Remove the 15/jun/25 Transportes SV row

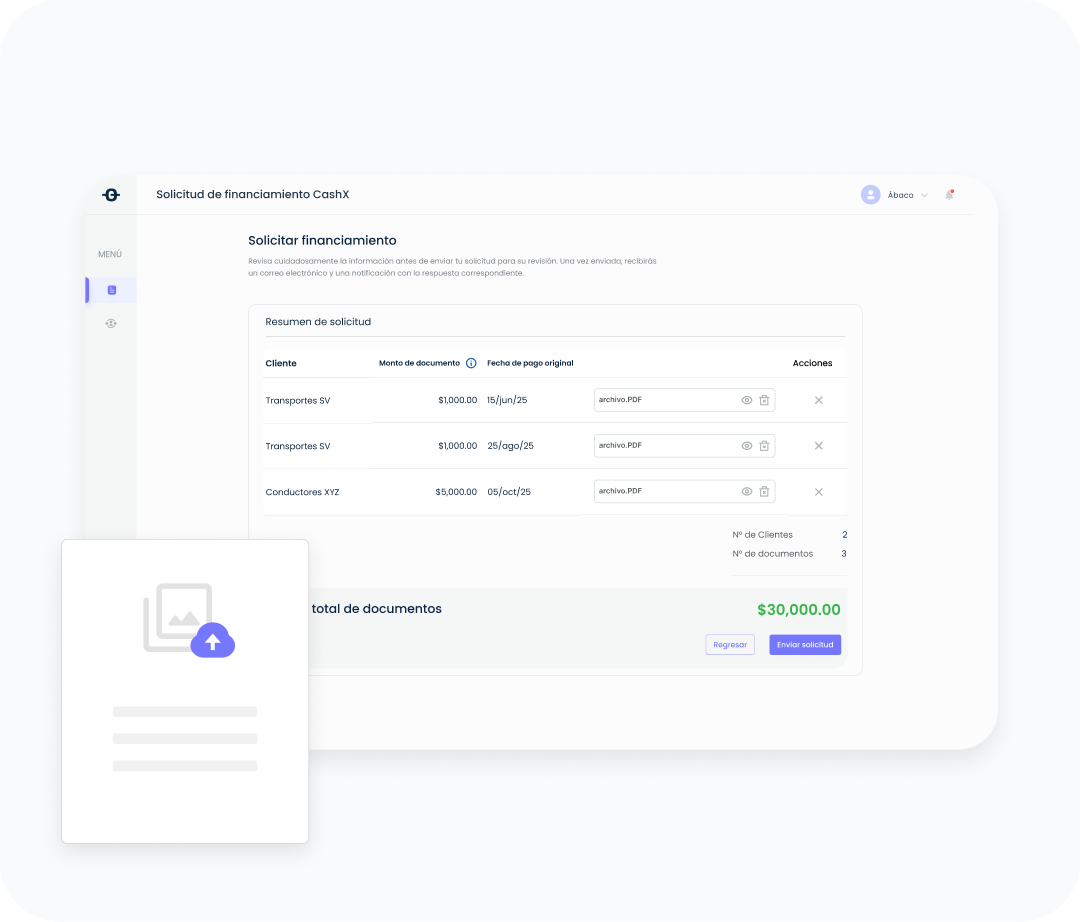click(x=818, y=400)
